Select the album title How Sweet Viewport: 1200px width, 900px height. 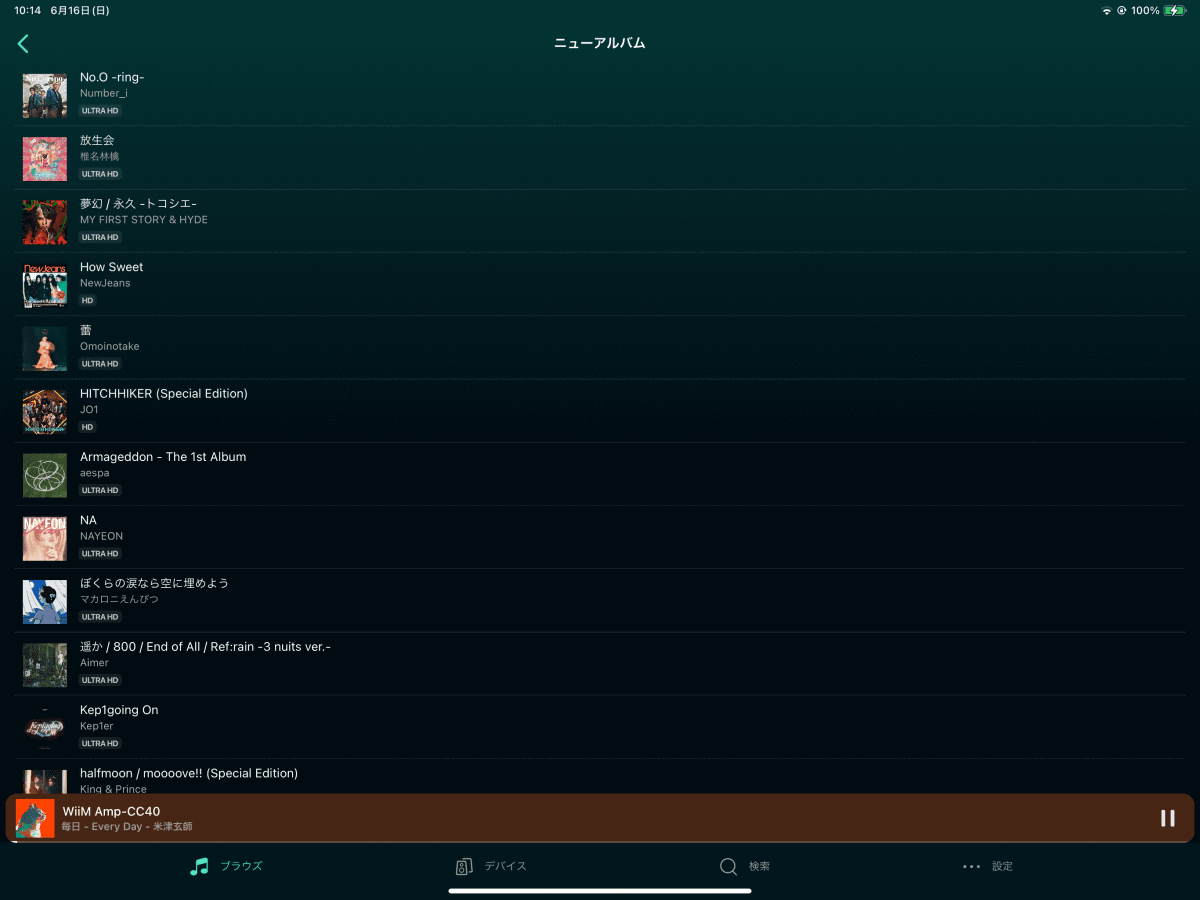pyautogui.click(x=111, y=267)
